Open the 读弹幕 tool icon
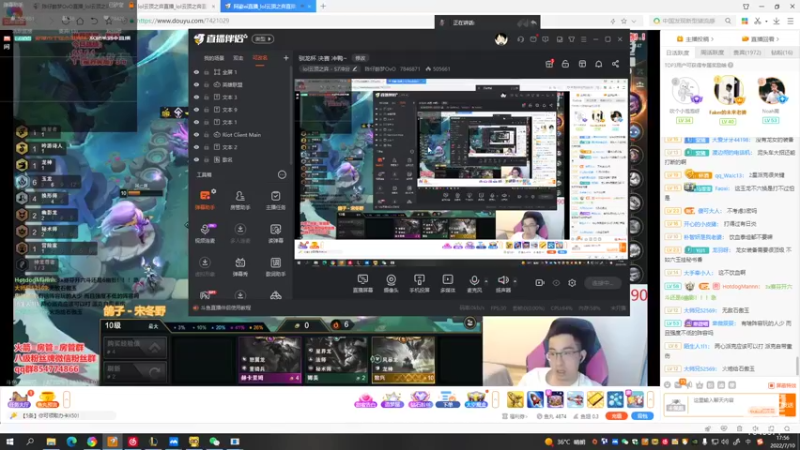This screenshot has height=450, width=800. [276, 233]
